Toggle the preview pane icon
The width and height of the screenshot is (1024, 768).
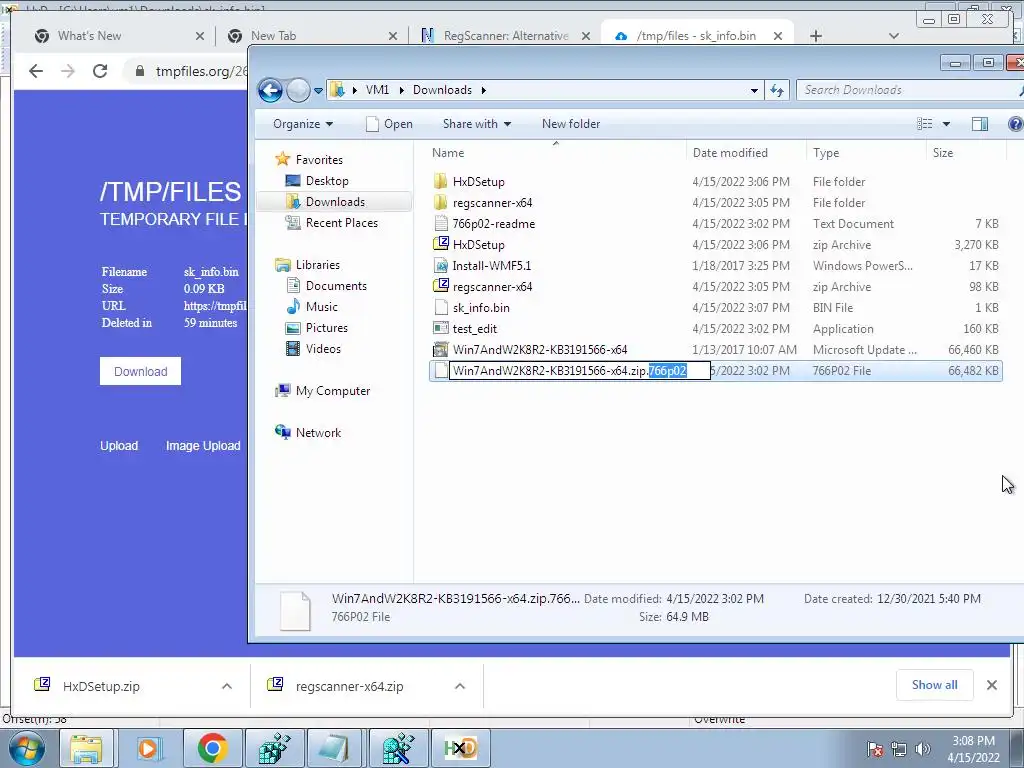pyautogui.click(x=980, y=124)
